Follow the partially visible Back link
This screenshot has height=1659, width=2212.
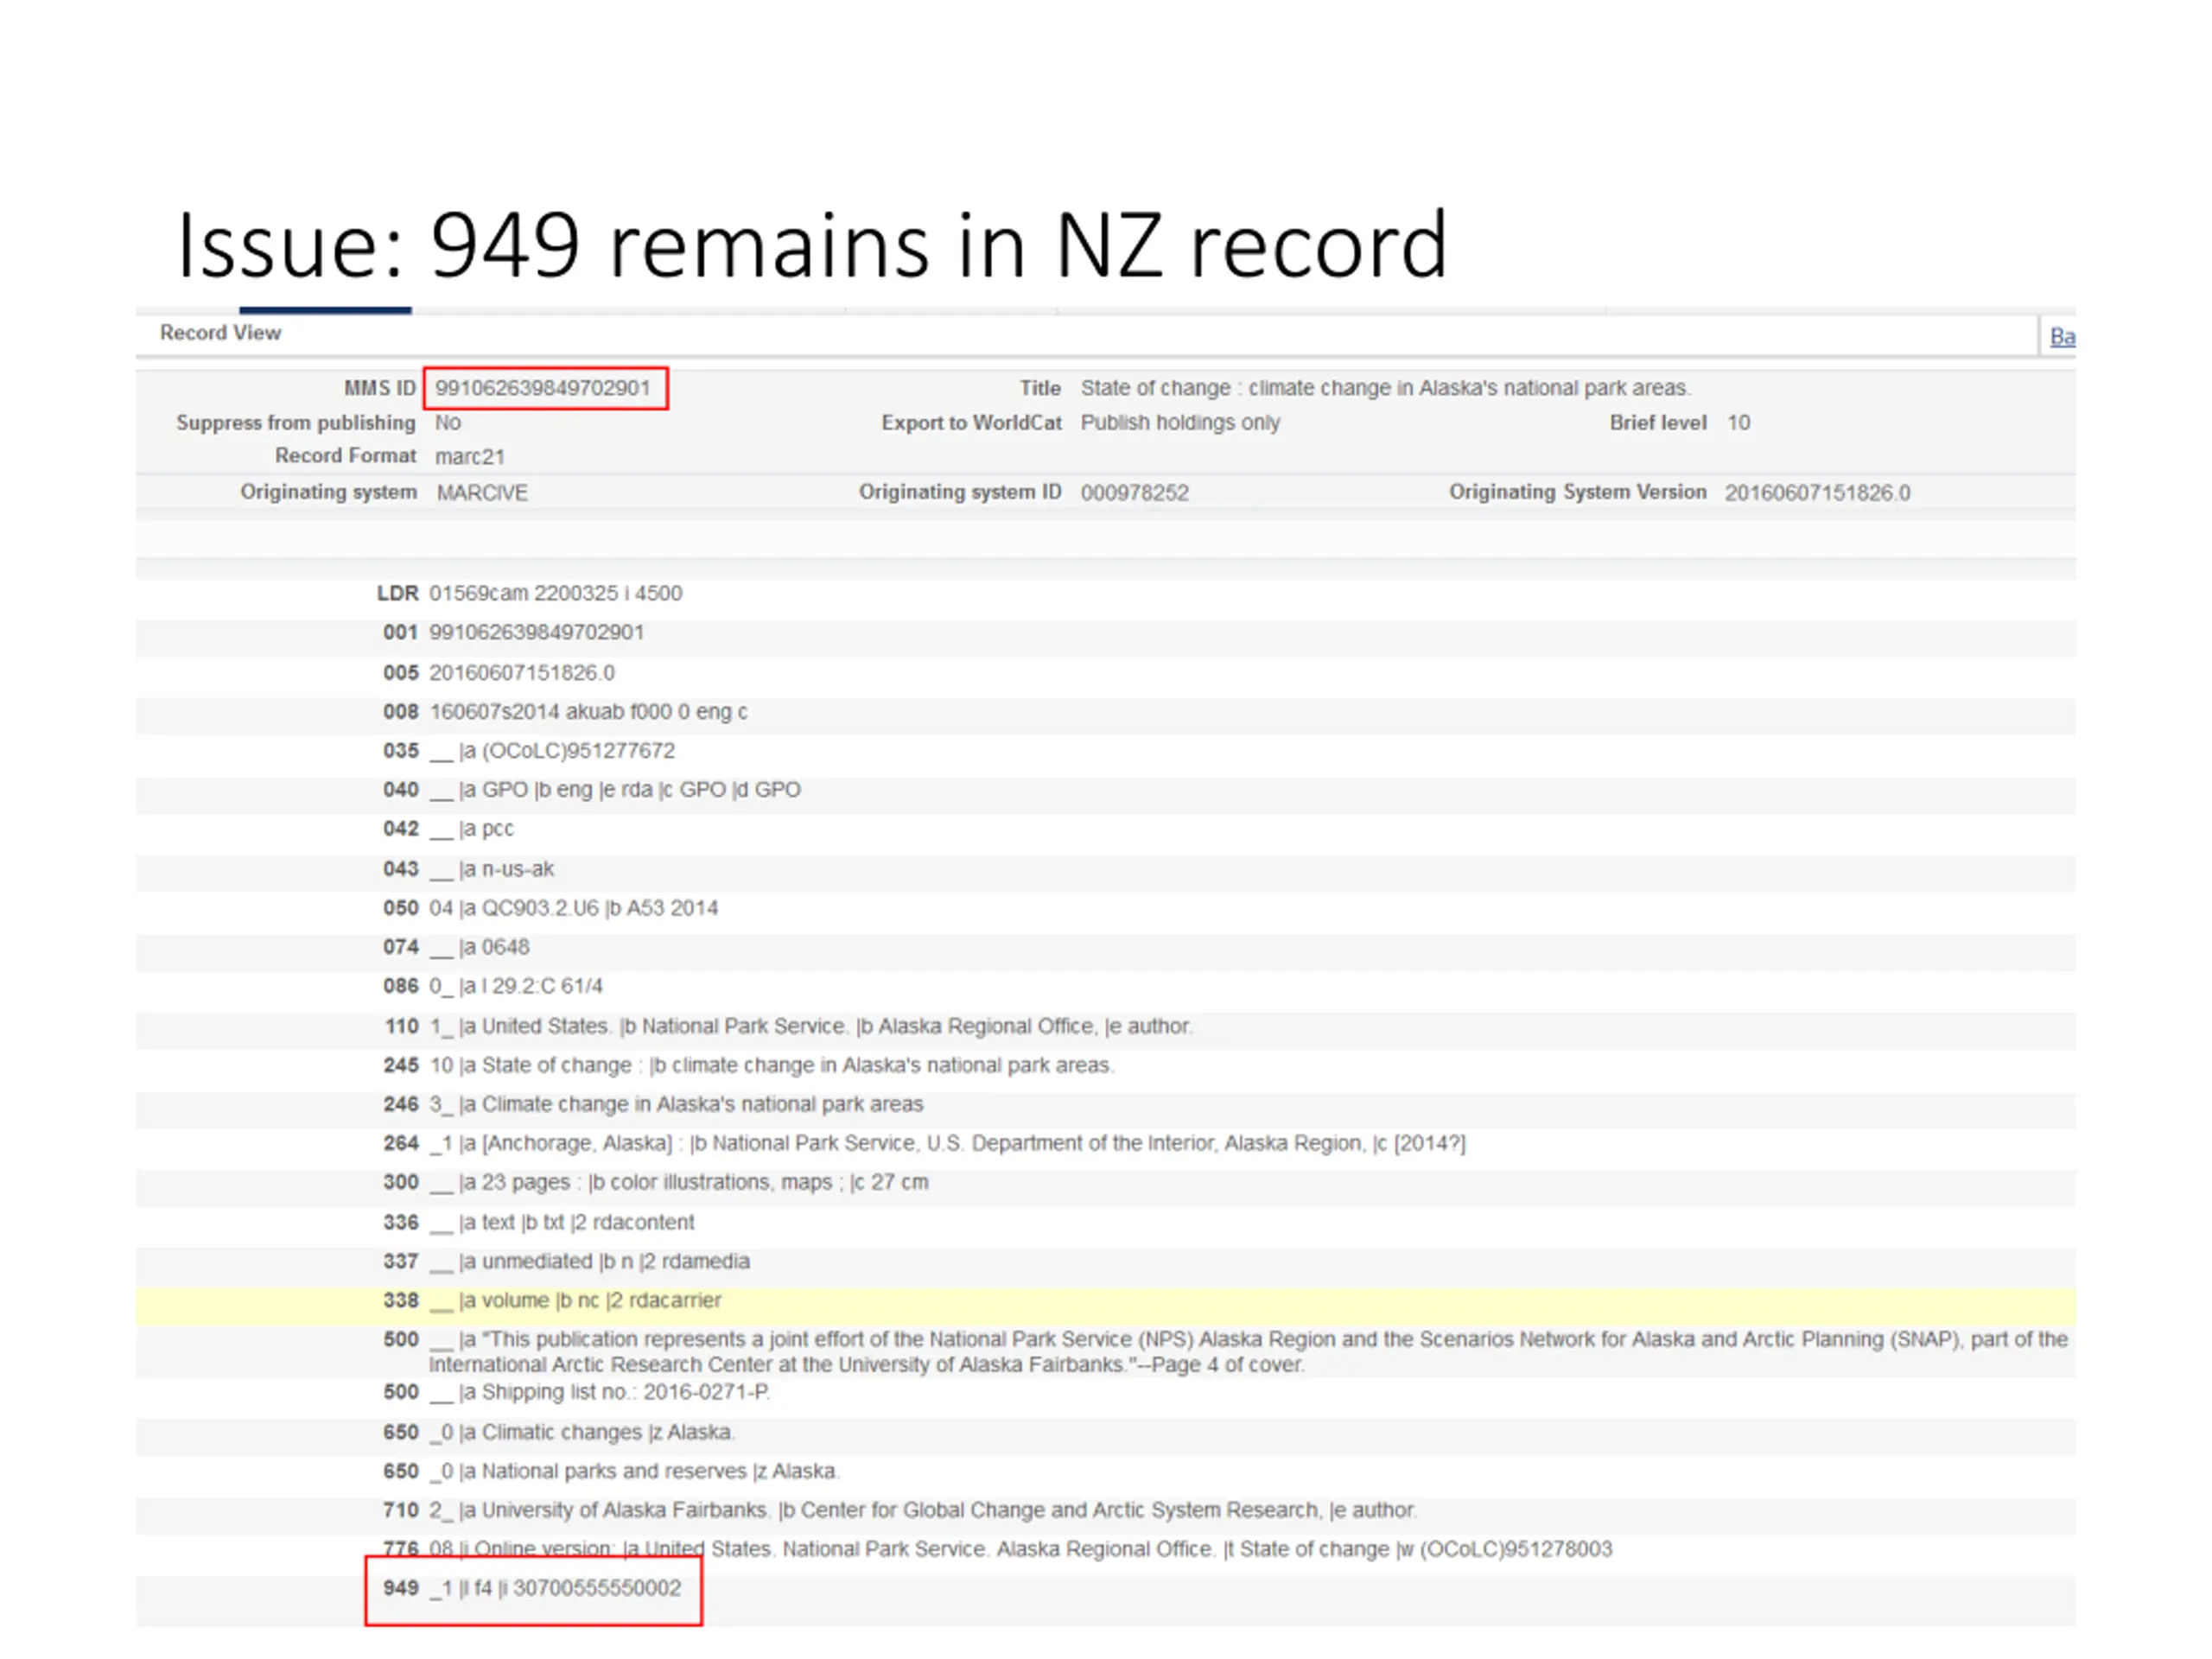(x=2062, y=336)
